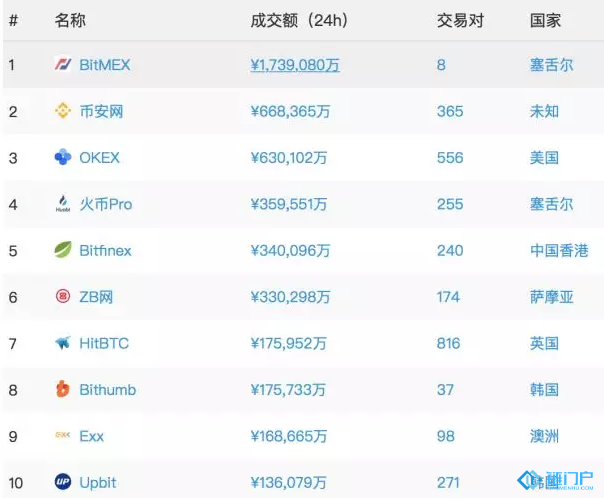Click the Exx logo icon
This screenshot has height=498, width=604.
pos(62,436)
